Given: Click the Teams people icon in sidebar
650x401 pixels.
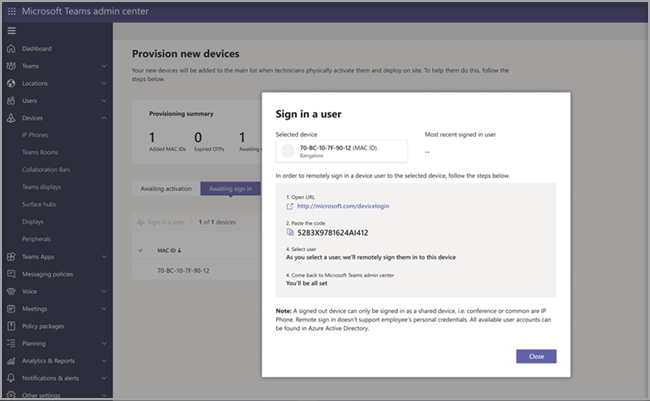Looking at the screenshot, I should (x=11, y=66).
